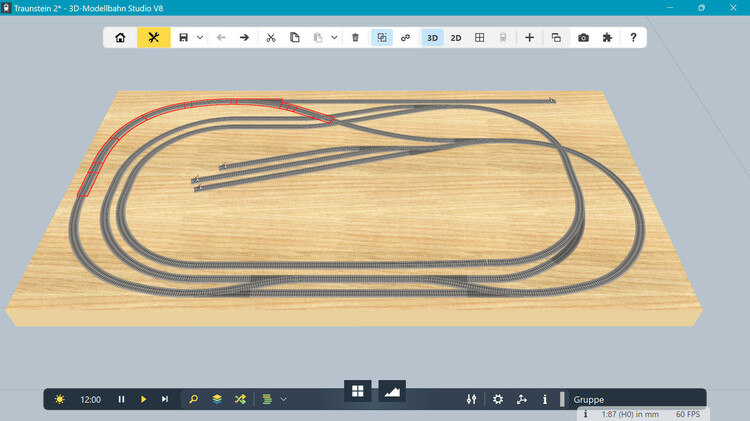Screen dimensions: 750x421
Task: Open the sliders adjustment icon
Action: (x=472, y=399)
